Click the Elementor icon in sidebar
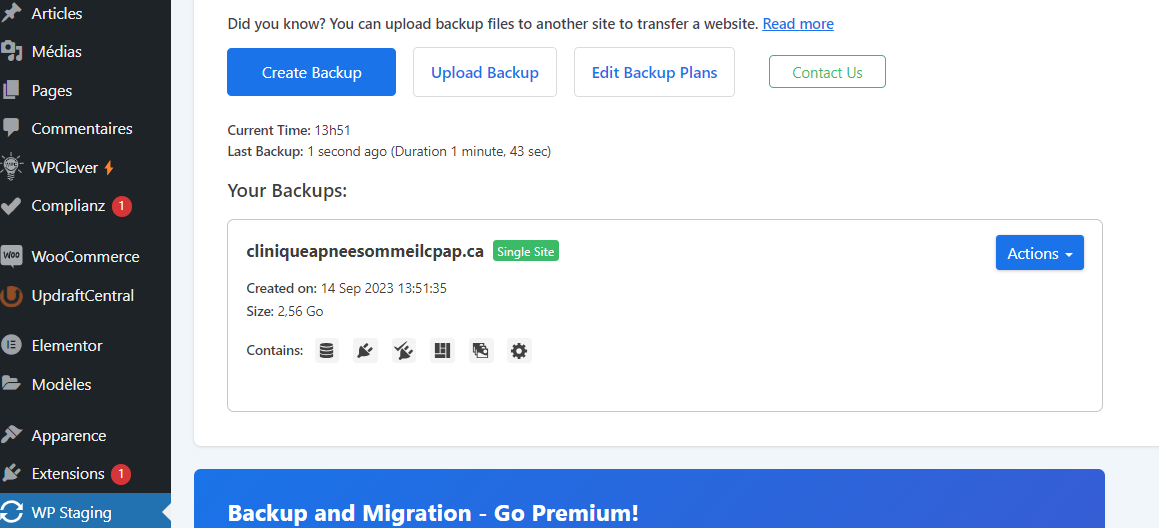1159x528 pixels. click(x=11, y=345)
